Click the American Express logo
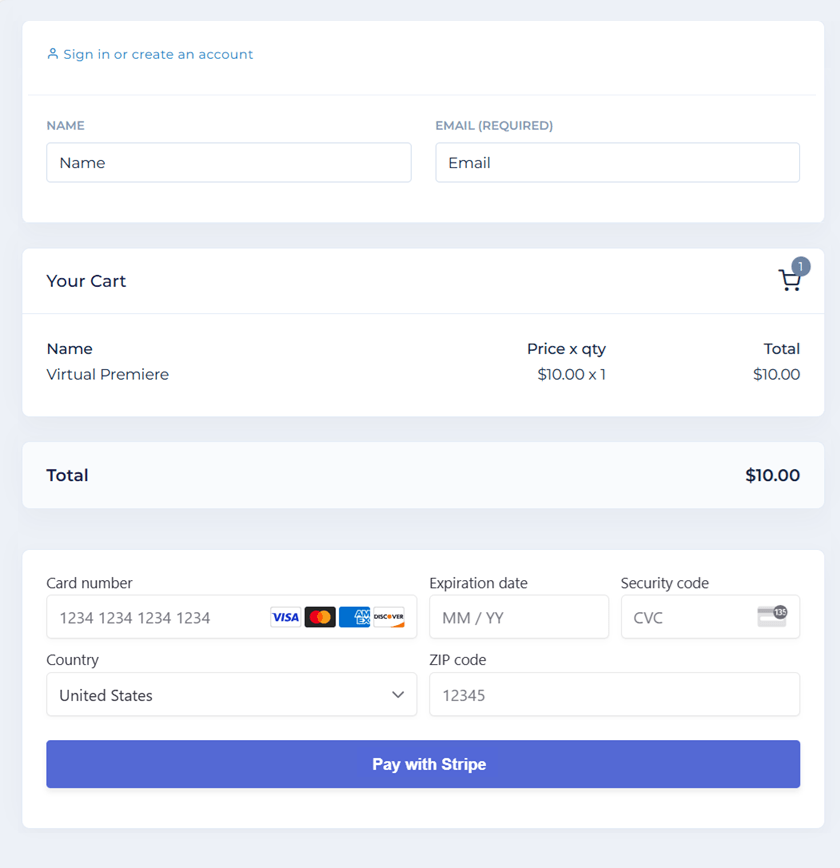The image size is (840, 868). (x=354, y=617)
